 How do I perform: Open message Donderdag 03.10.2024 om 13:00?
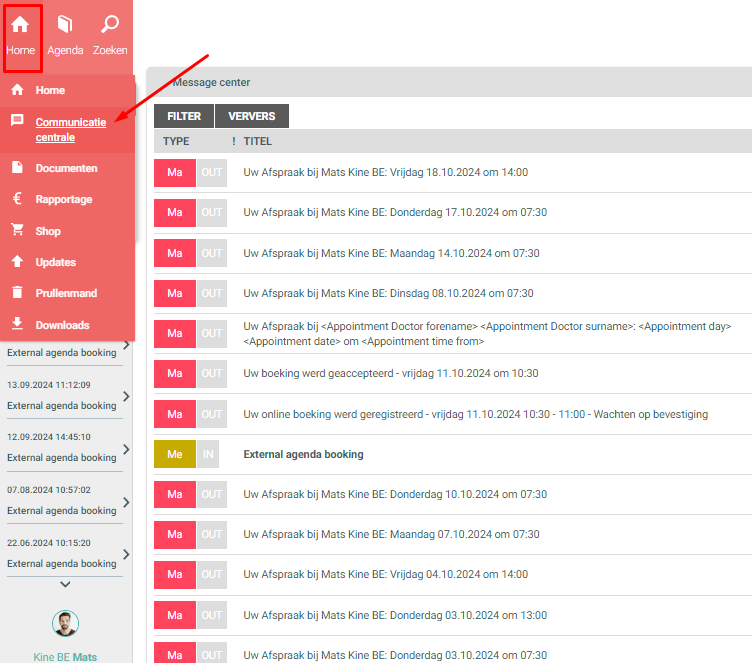(395, 616)
